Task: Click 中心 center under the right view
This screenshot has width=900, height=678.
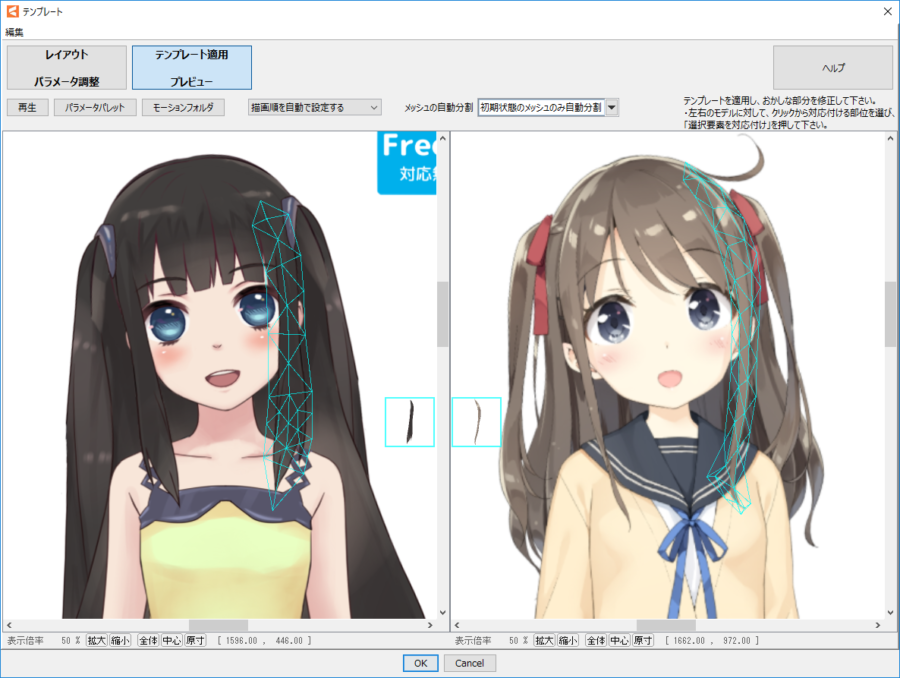Action: coord(619,640)
